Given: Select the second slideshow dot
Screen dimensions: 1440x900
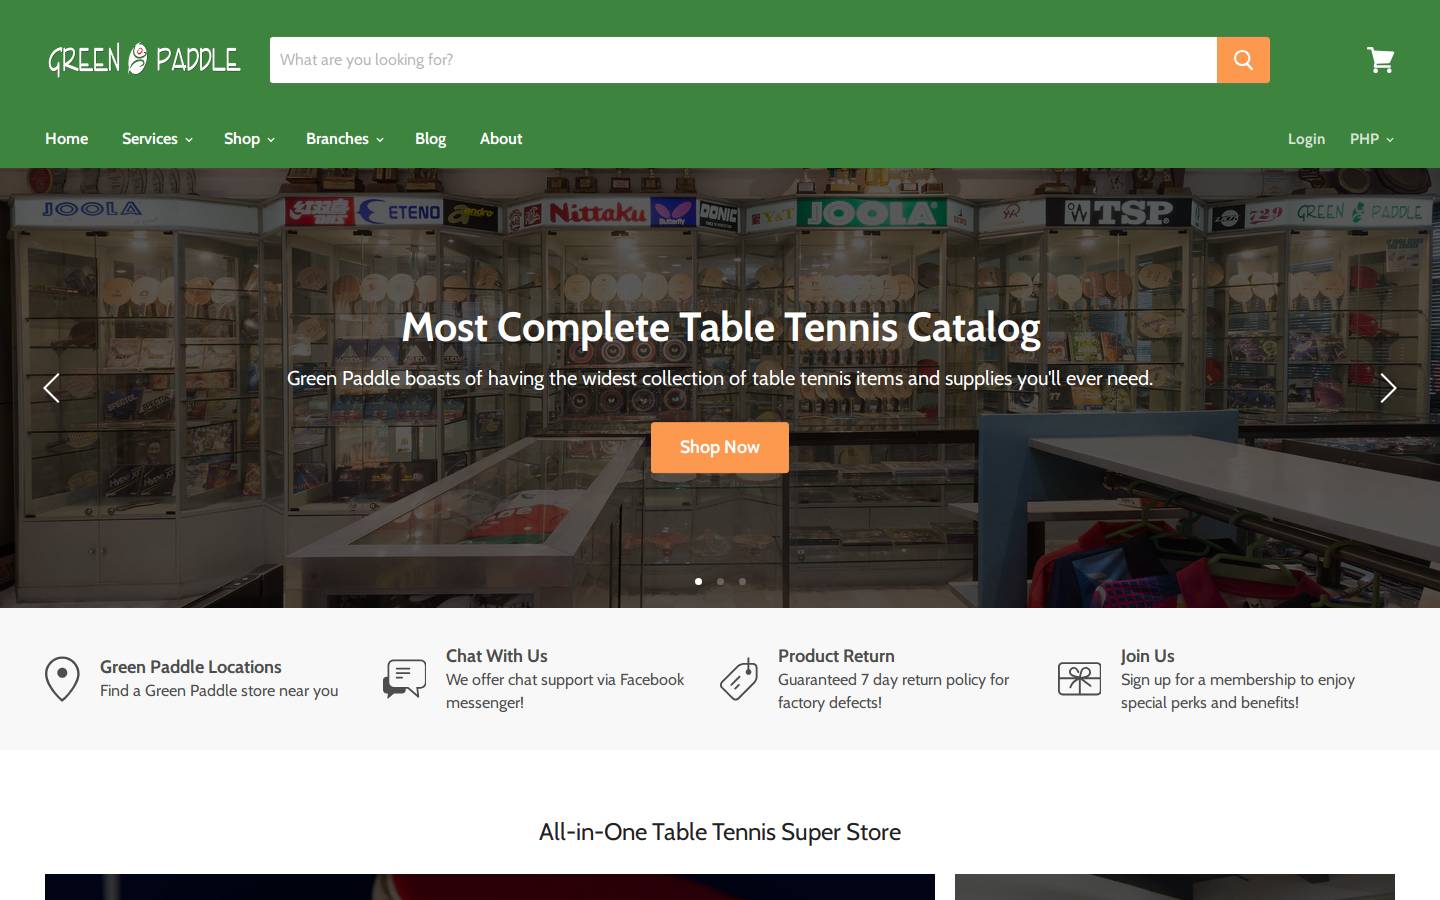Looking at the screenshot, I should [x=720, y=581].
